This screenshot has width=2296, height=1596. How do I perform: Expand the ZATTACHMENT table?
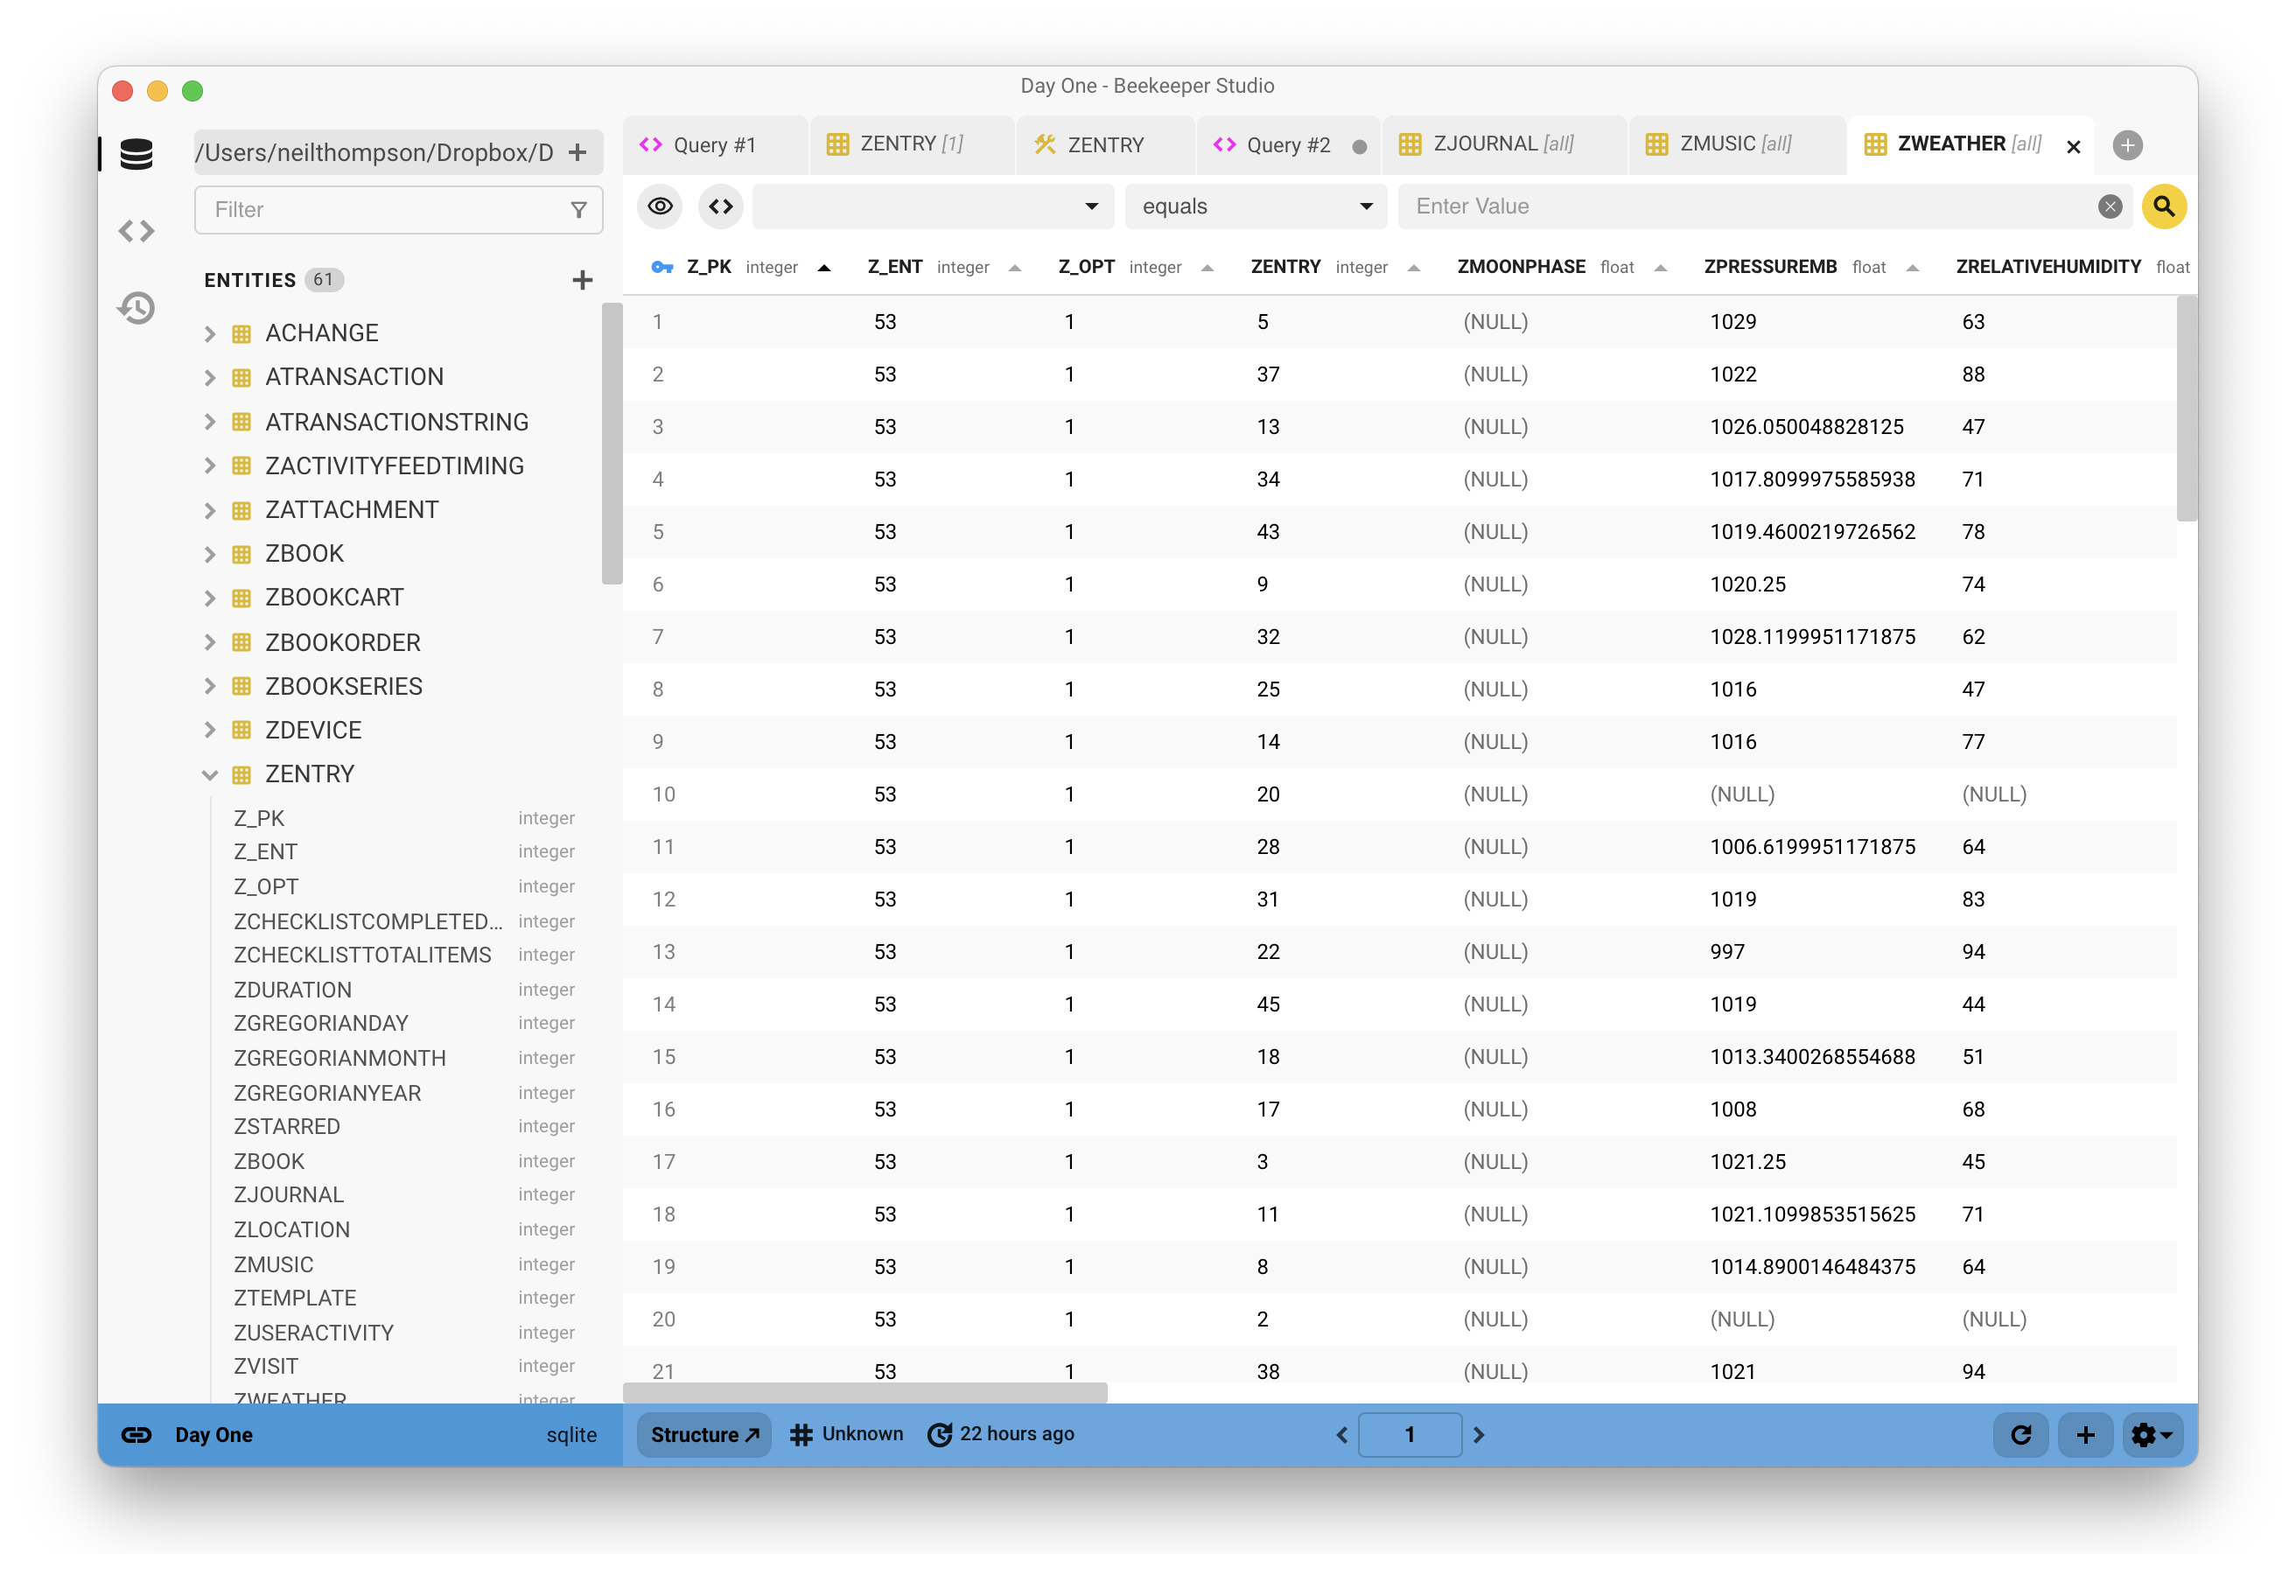210,511
